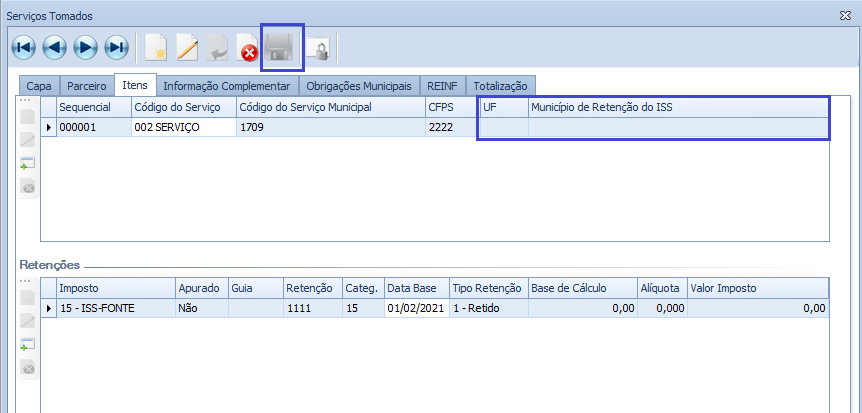Click the undo arrow toolbar icon

[x=218, y=48]
